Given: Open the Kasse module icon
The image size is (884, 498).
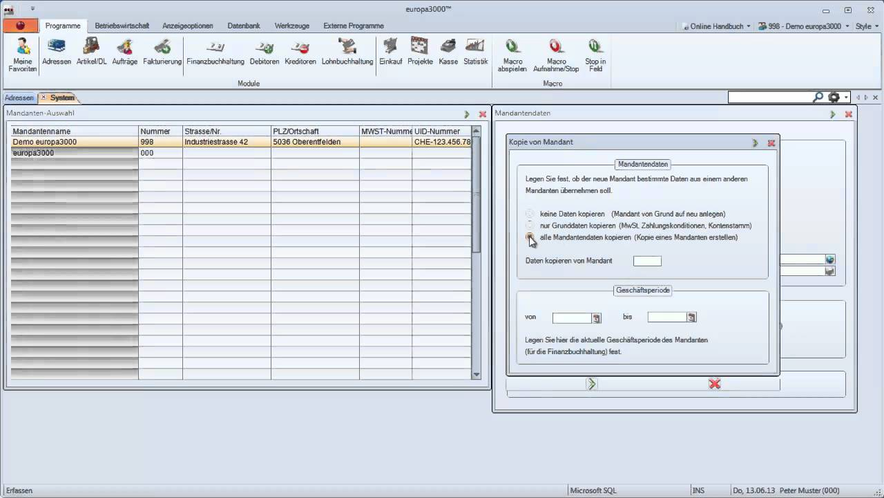Looking at the screenshot, I should [448, 51].
